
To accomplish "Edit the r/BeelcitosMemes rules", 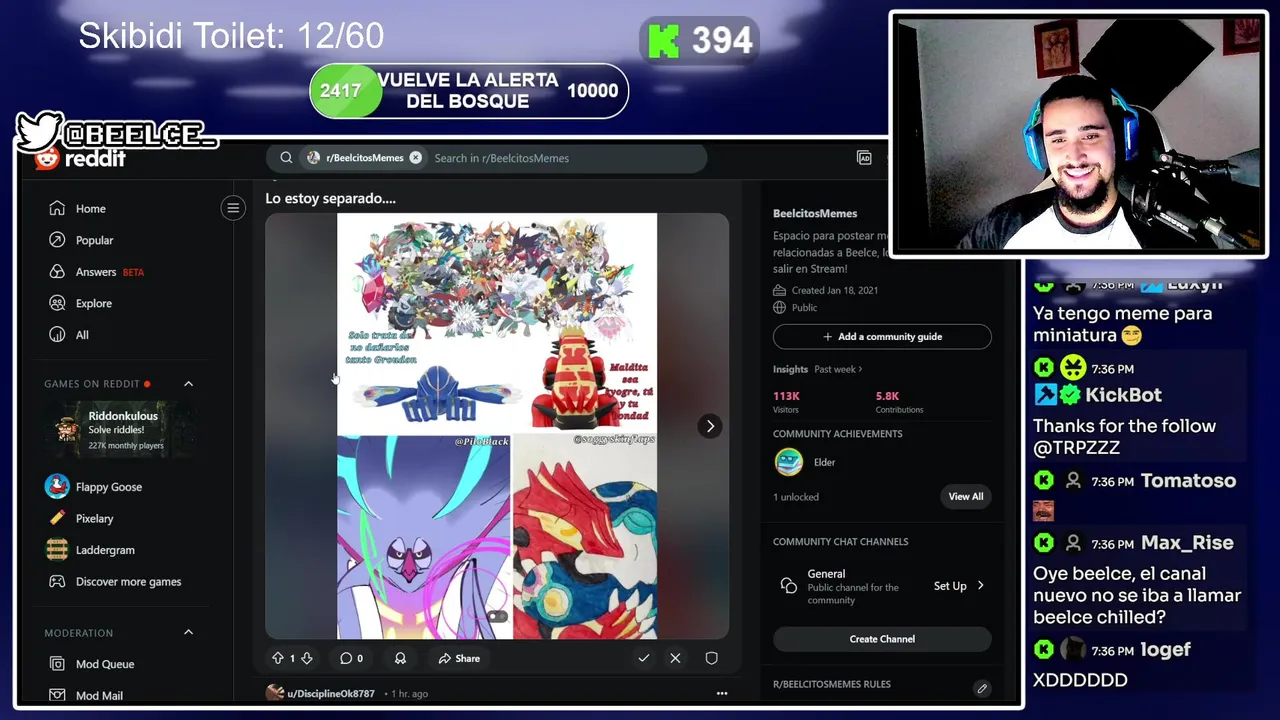I will pyautogui.click(x=982, y=688).
